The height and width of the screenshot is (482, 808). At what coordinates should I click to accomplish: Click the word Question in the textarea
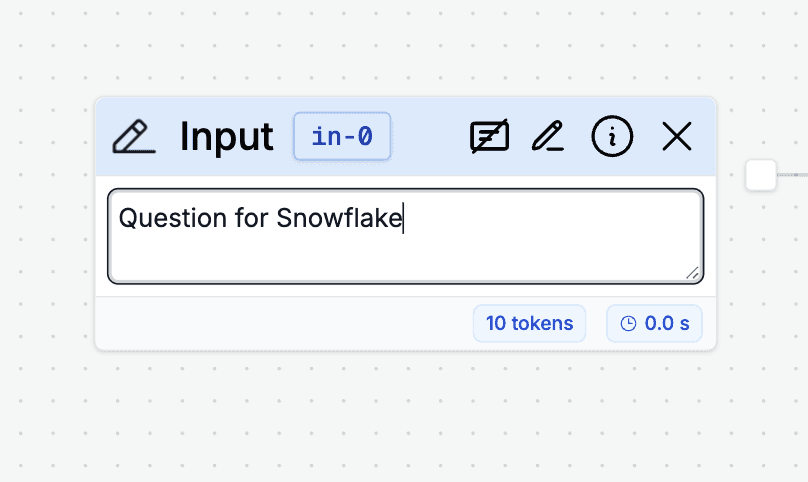(x=172, y=218)
